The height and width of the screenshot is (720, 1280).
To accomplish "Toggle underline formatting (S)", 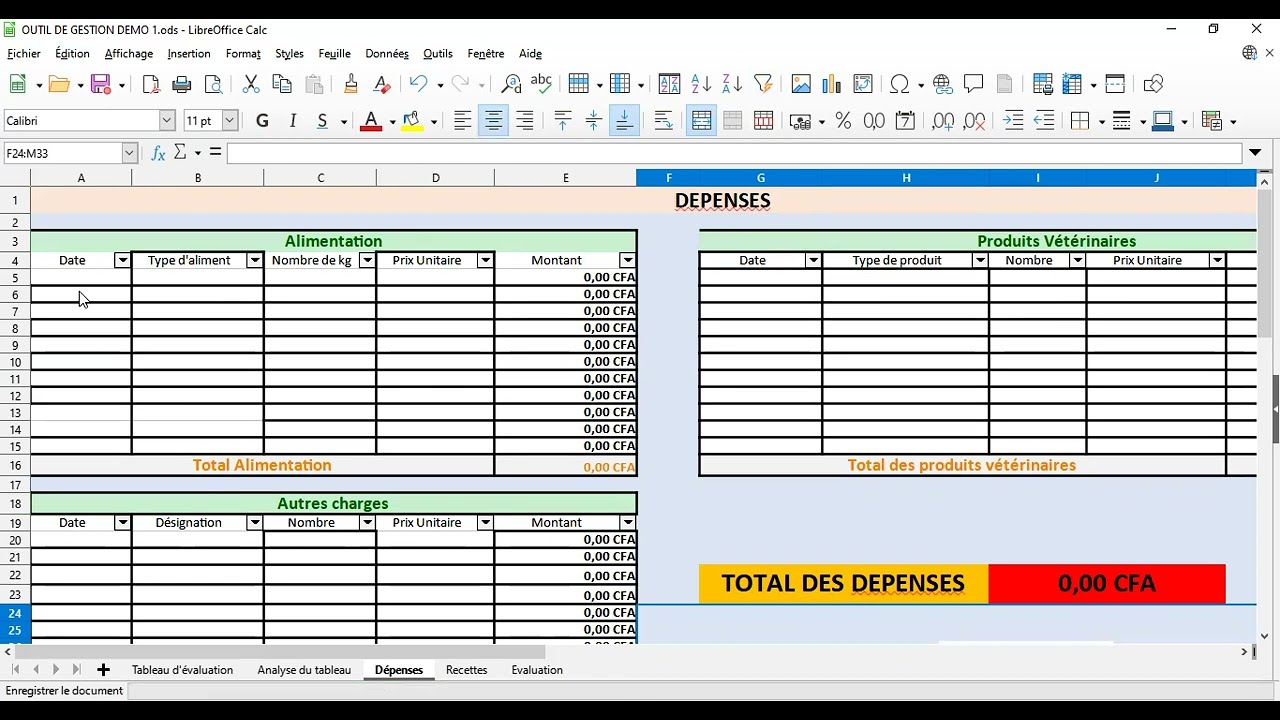I will [322, 121].
